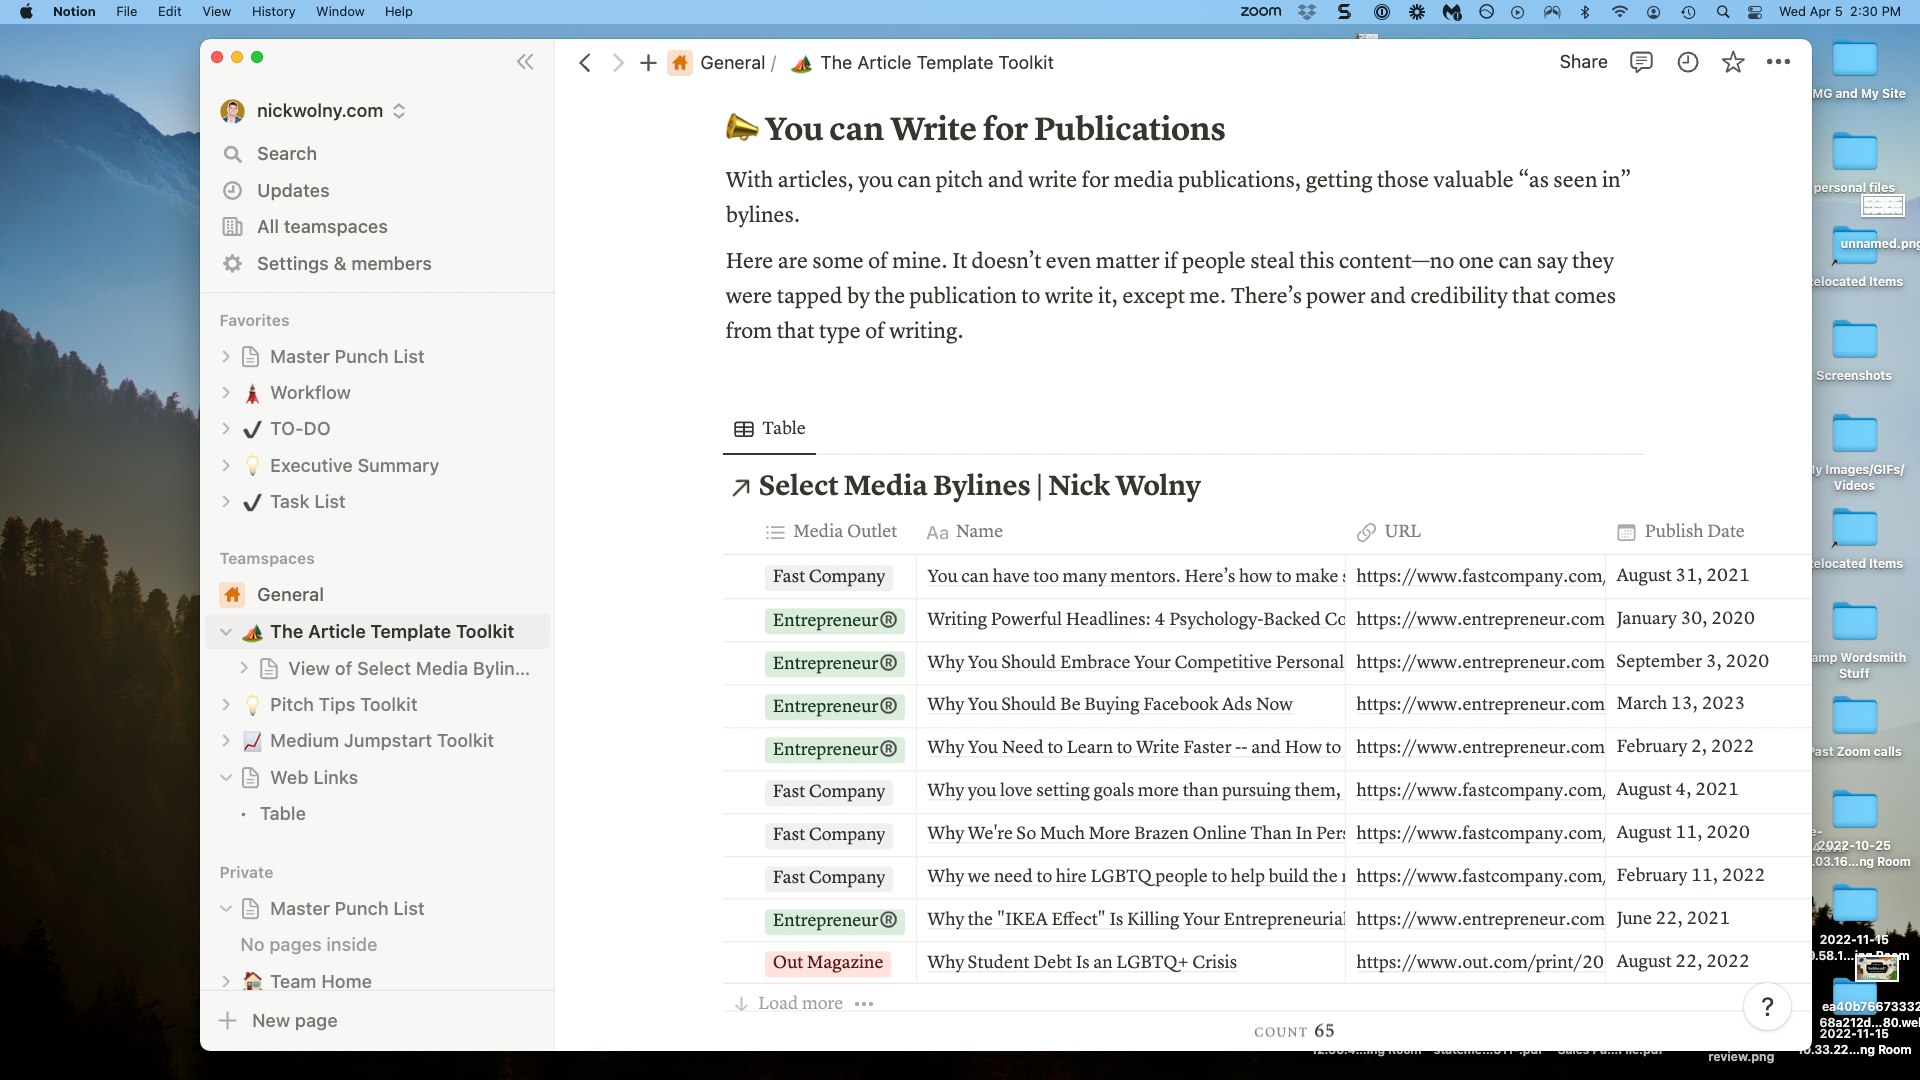Click the plus new tab icon

[x=648, y=63]
